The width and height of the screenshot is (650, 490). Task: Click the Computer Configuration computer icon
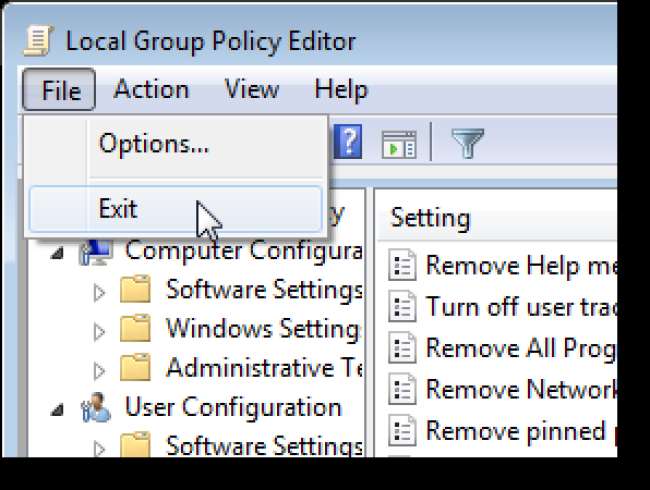tap(96, 251)
